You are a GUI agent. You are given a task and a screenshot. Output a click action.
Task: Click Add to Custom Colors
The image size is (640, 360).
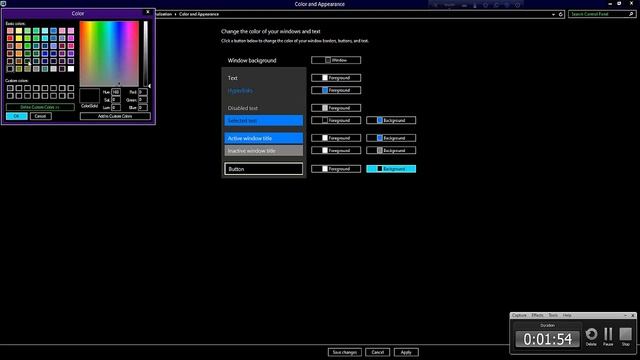115,116
